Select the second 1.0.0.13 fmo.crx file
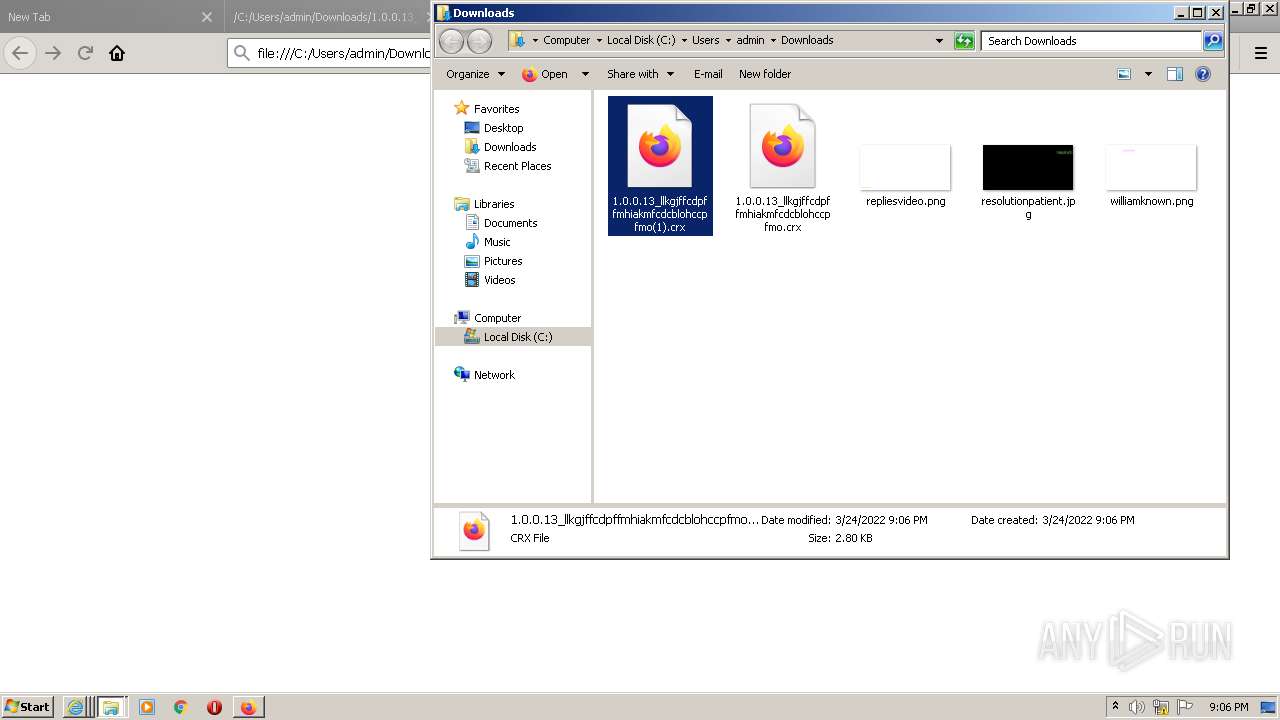1280x720 pixels. pos(782,168)
